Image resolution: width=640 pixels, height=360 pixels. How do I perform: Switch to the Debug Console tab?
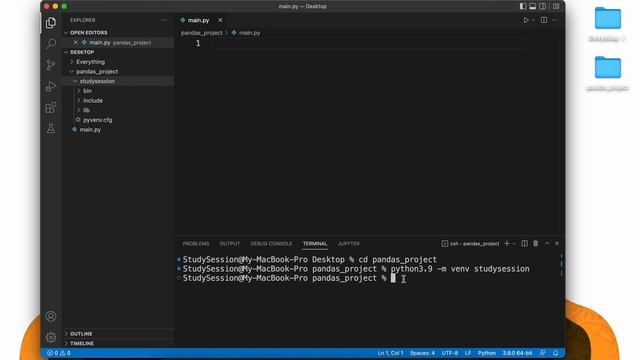271,244
